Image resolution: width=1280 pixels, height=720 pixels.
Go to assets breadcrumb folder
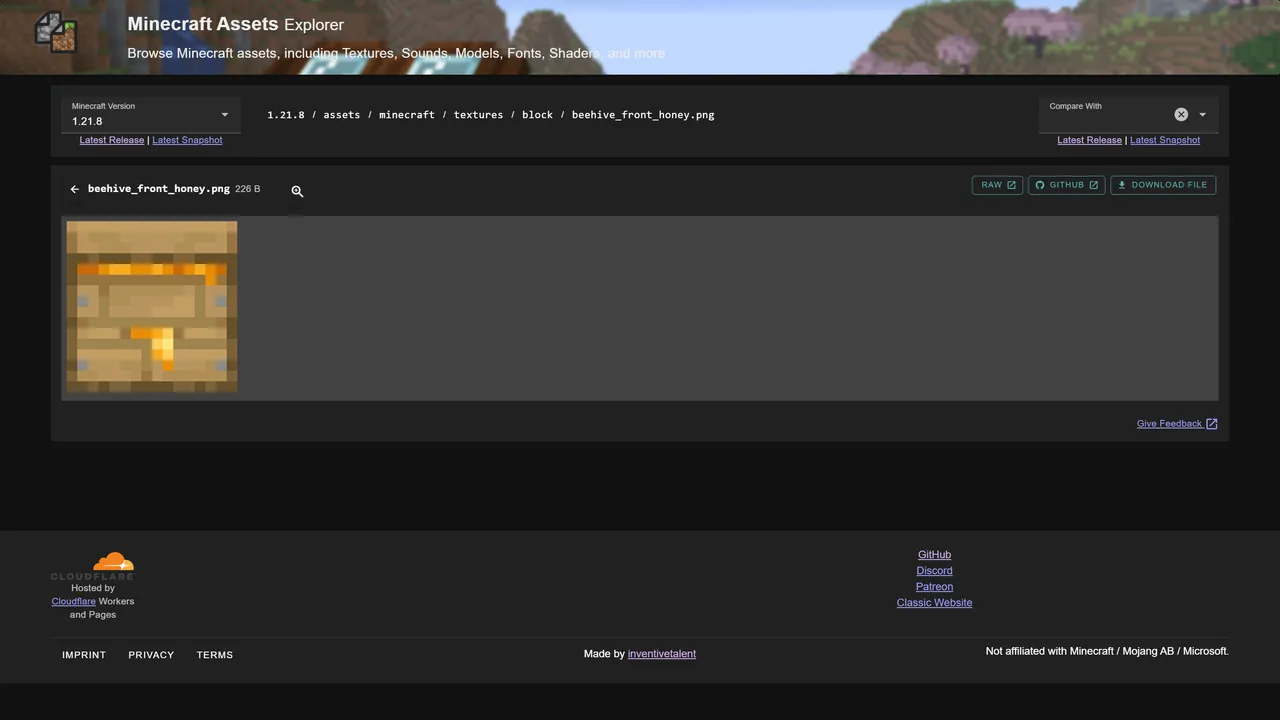tap(341, 115)
